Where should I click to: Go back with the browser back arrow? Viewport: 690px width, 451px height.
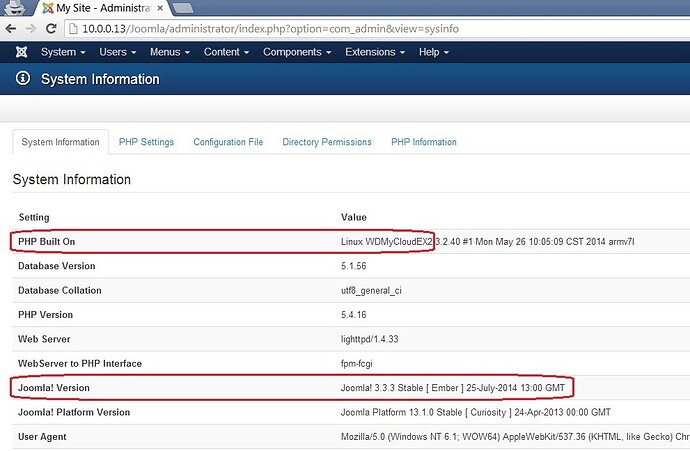pos(11,29)
